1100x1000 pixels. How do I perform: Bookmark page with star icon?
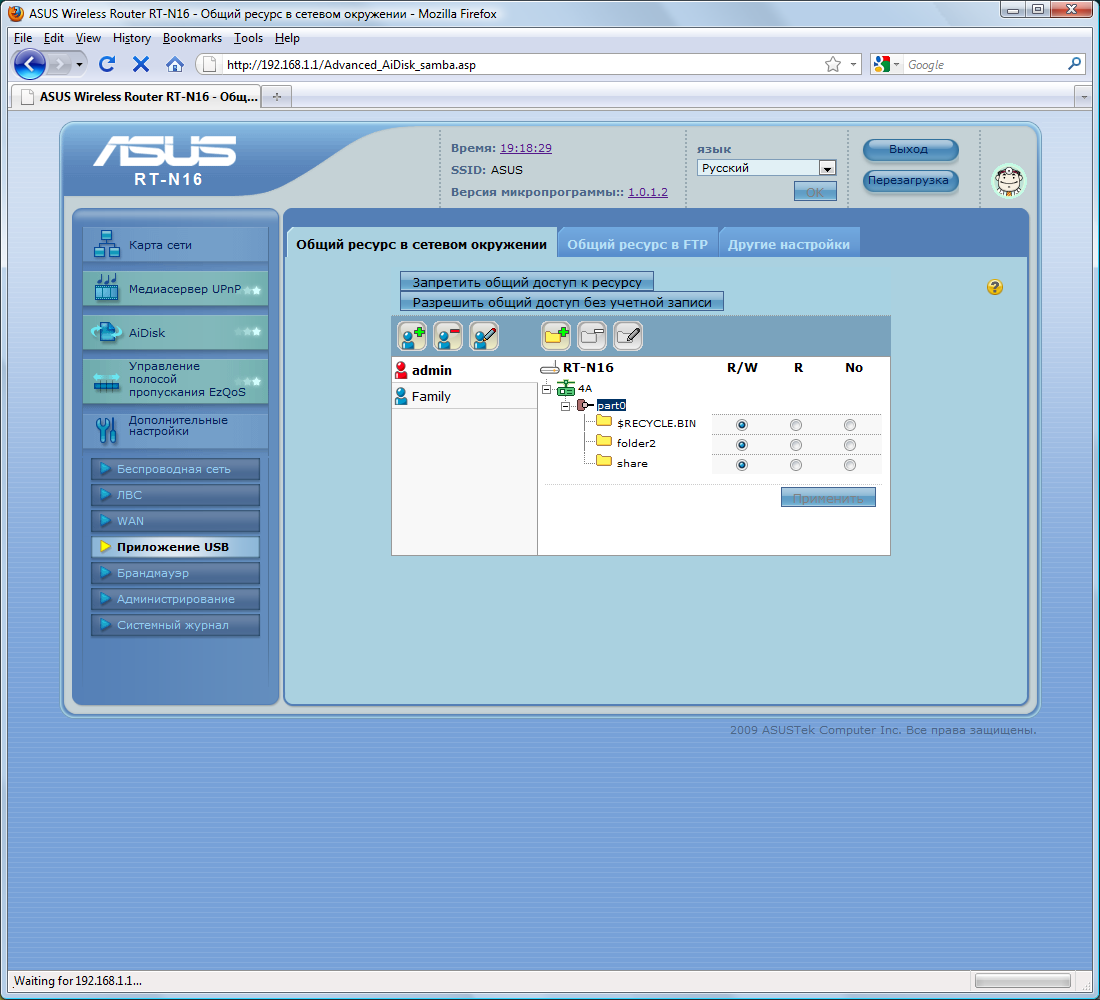(x=833, y=65)
